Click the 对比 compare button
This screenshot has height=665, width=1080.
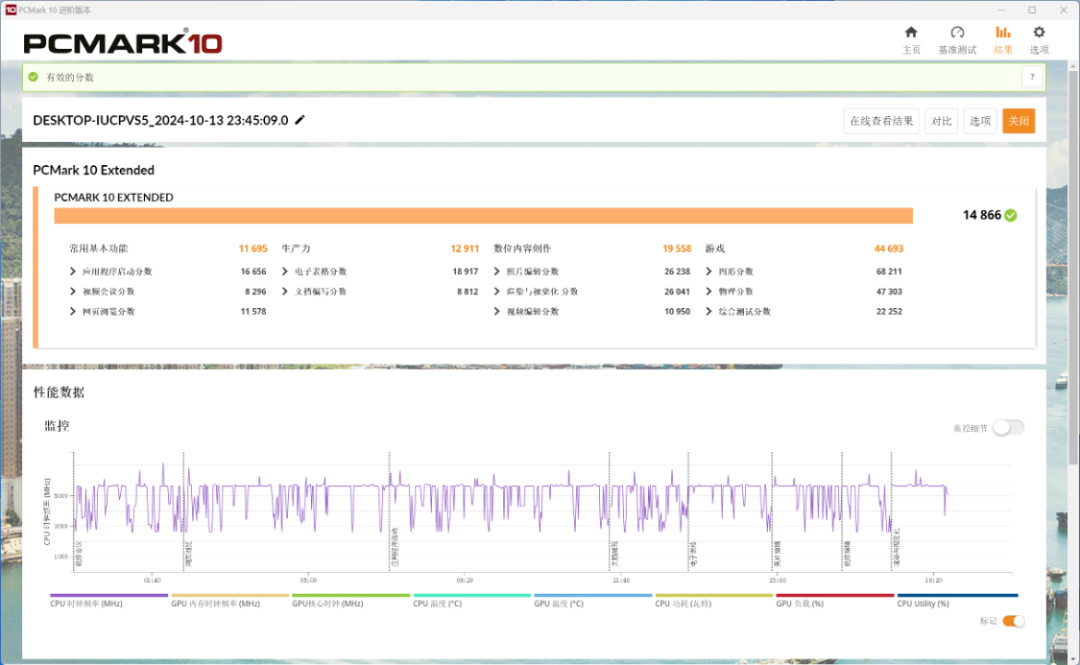point(941,121)
